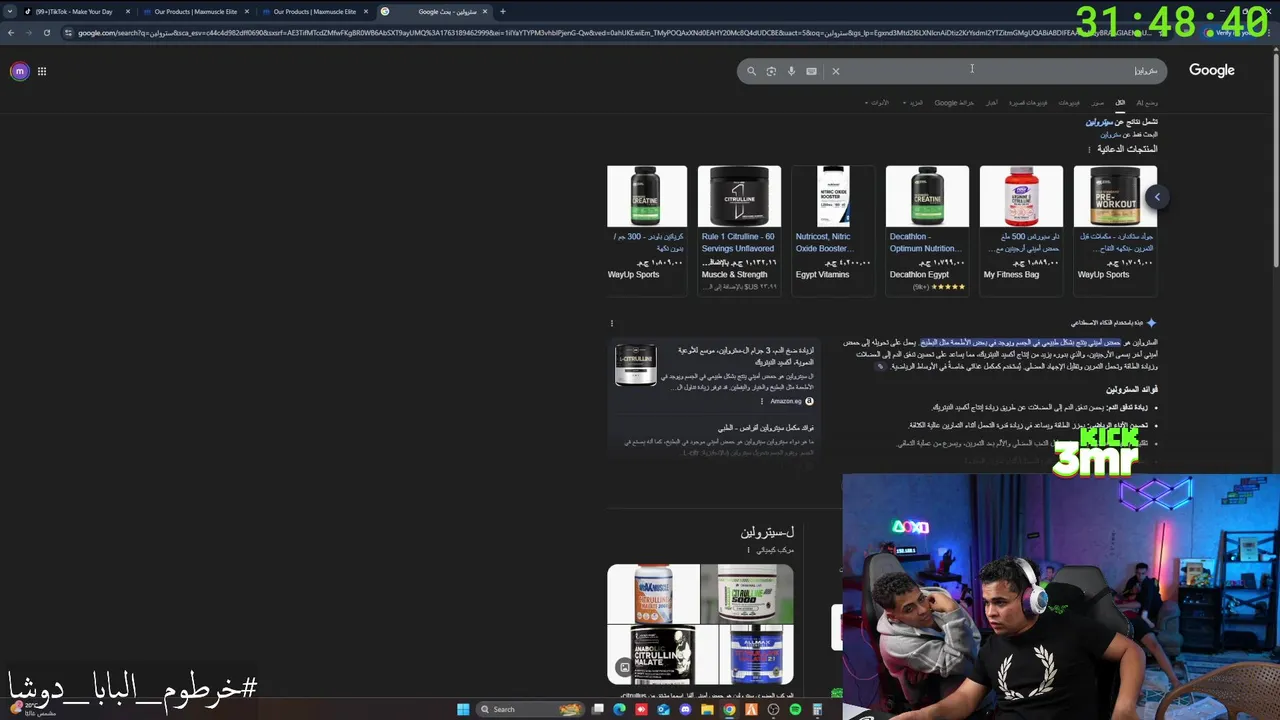
Task: Reload the page with the refresh icon
Action: click(x=46, y=32)
